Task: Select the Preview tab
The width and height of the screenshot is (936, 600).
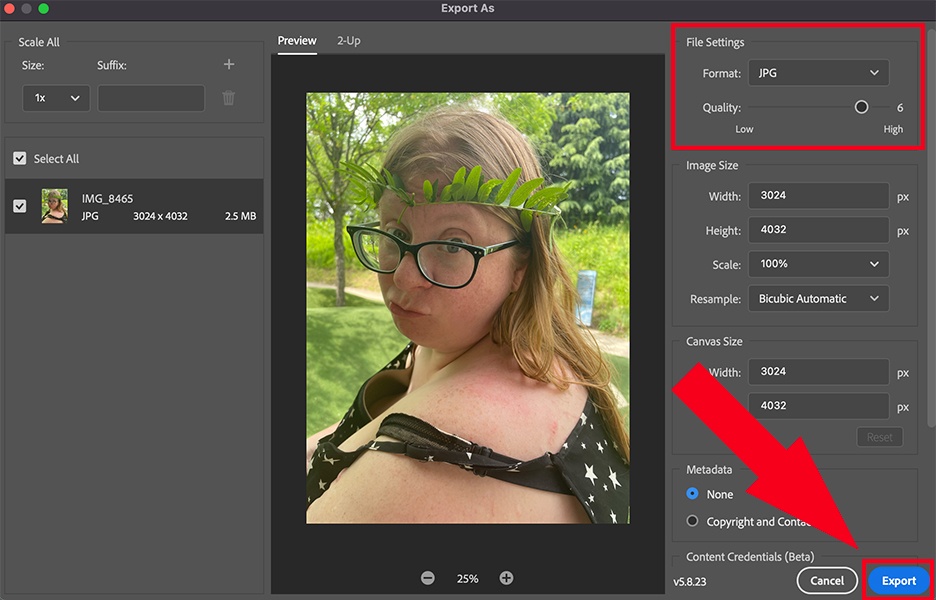Action: pos(296,41)
